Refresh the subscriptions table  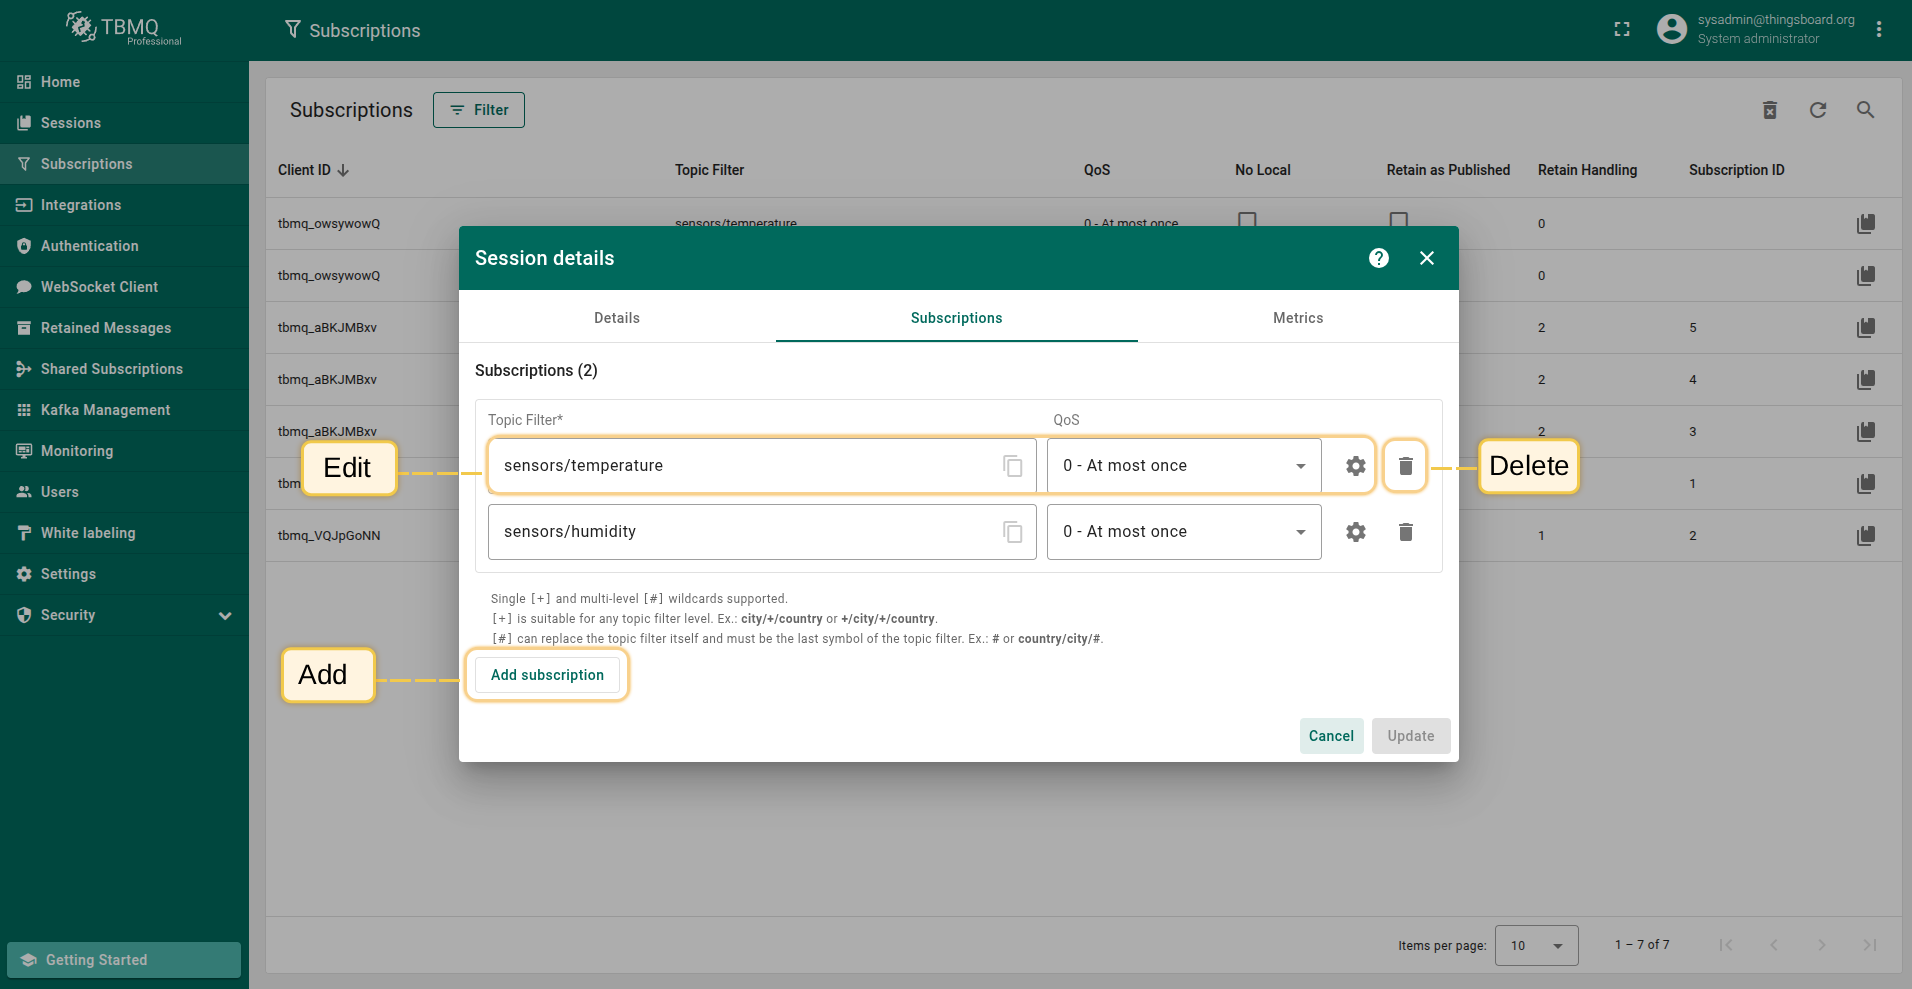[x=1817, y=110]
